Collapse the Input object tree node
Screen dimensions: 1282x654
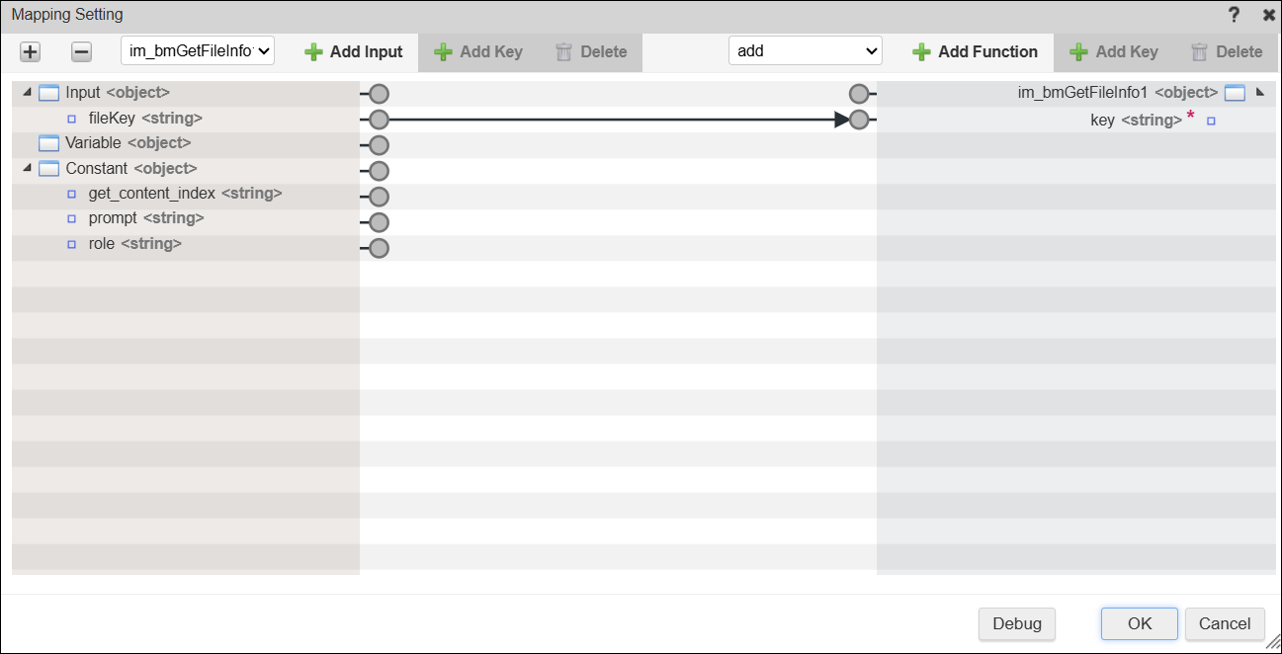pos(27,93)
